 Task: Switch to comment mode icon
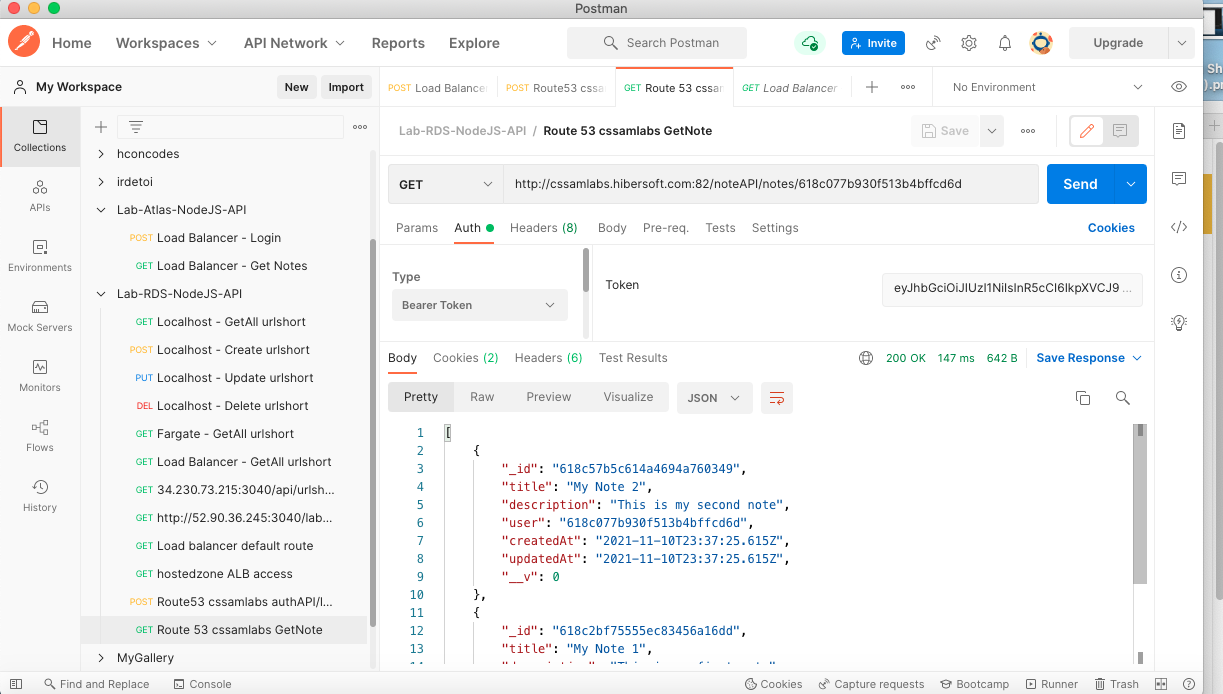coord(1121,131)
